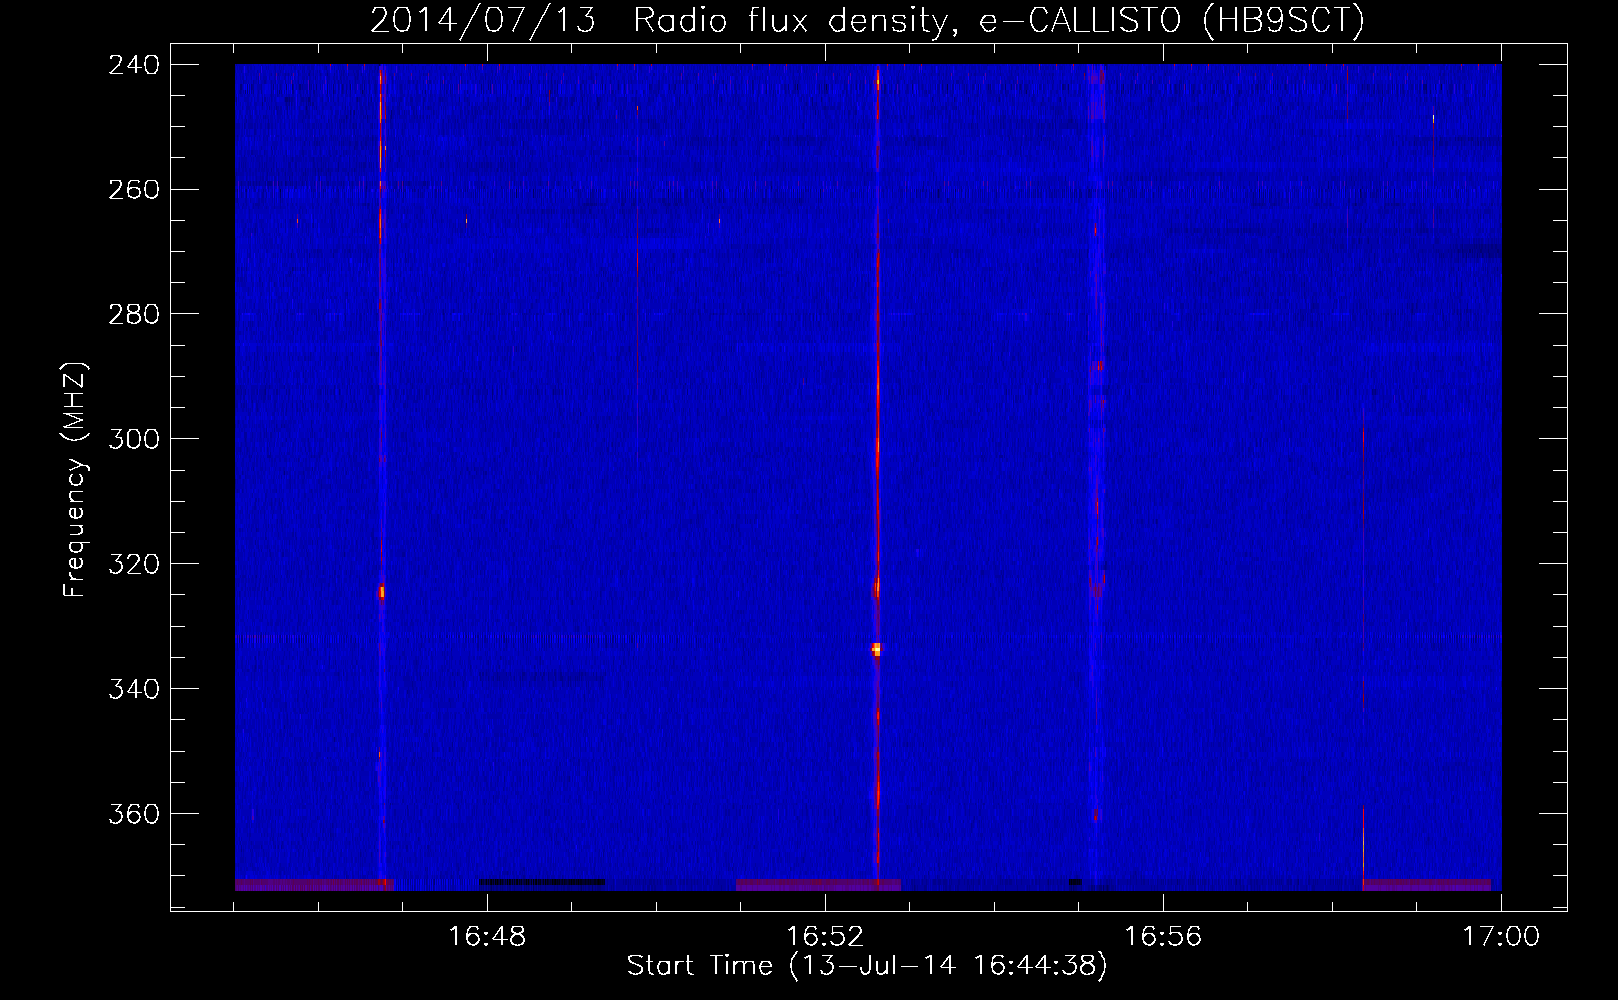The height and width of the screenshot is (1000, 1618).
Task: Select the 360 frequency tick label
Action: coord(133,814)
